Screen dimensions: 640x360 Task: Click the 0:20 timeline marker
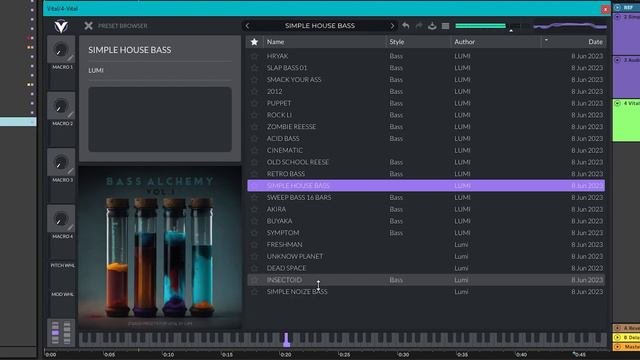pyautogui.click(x=286, y=354)
